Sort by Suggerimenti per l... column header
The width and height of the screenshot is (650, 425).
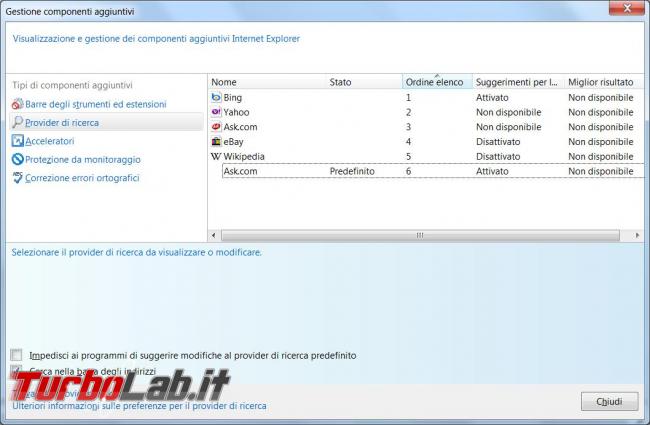pos(518,82)
